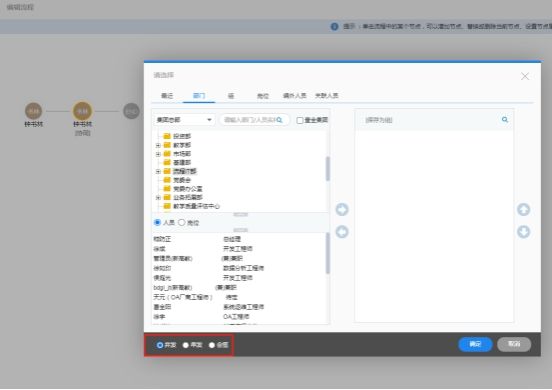Select the 岗位 radio button below the tree
This screenshot has height=390, width=552.
(x=182, y=222)
